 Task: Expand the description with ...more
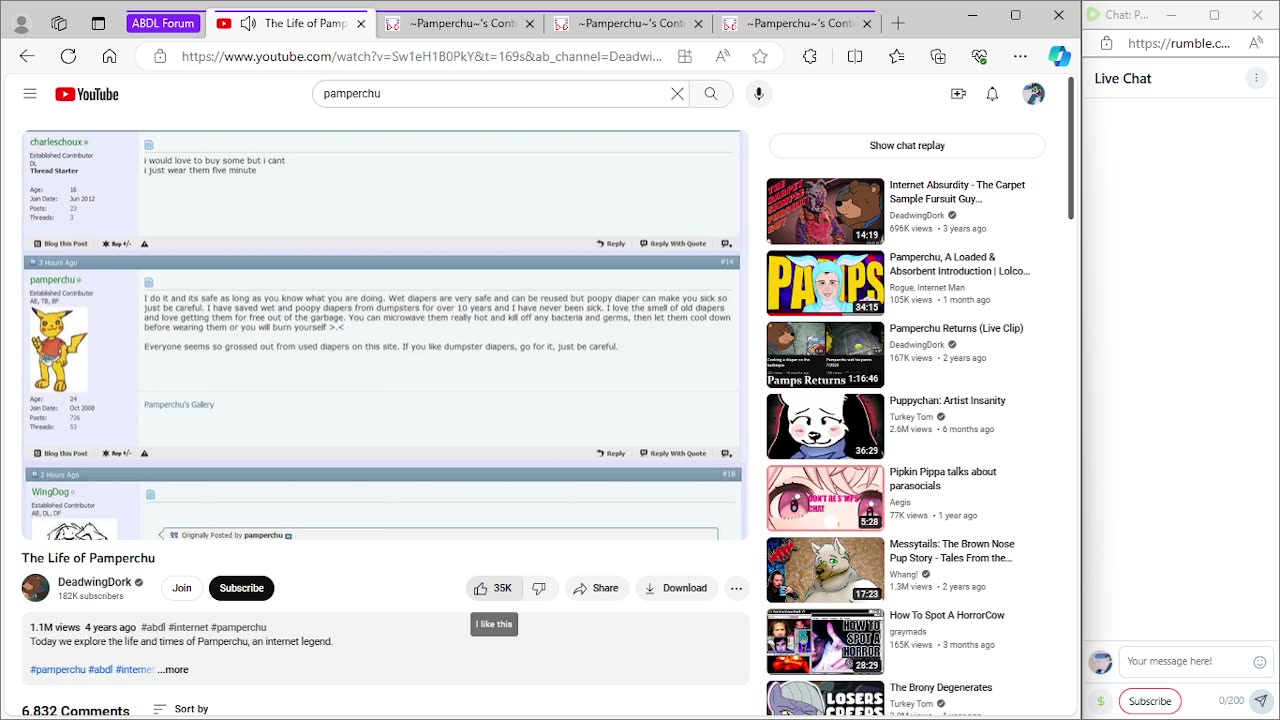point(173,670)
